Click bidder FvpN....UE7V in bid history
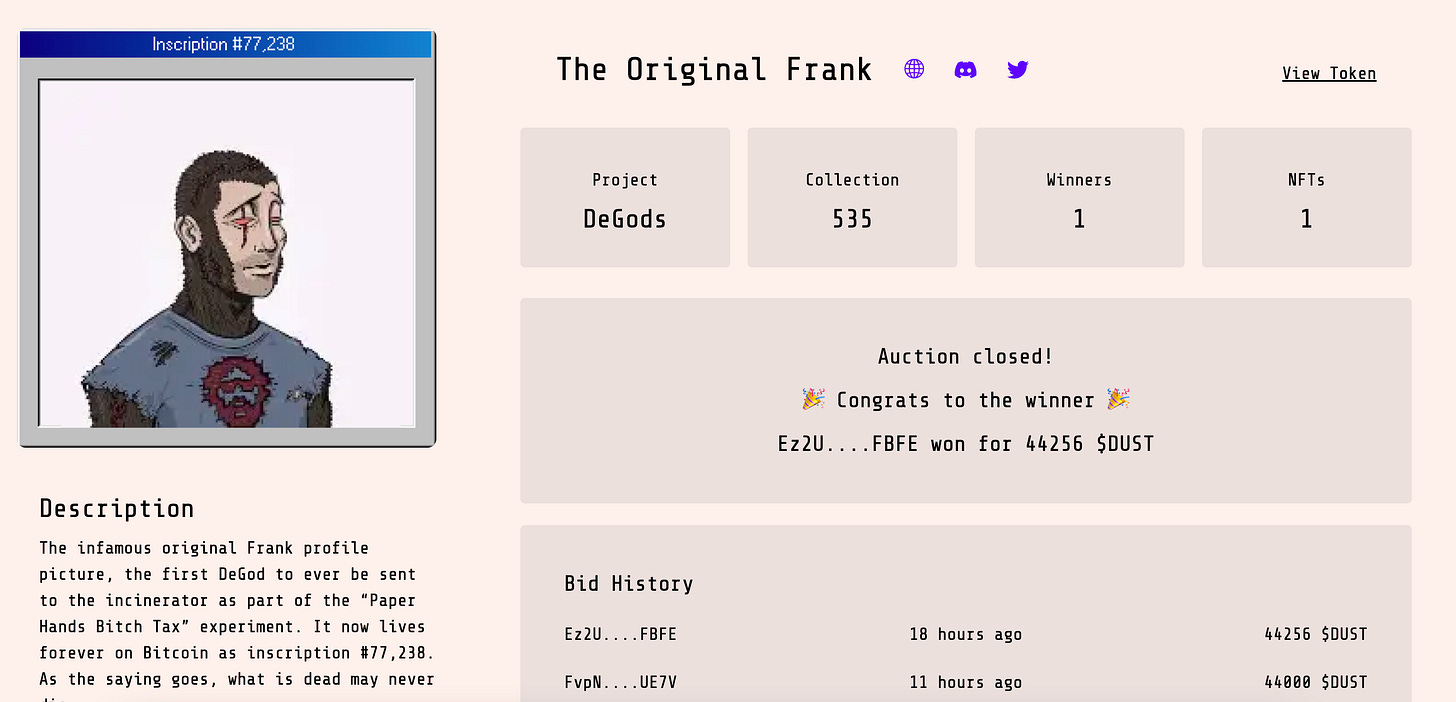This screenshot has height=702, width=1456. point(620,682)
